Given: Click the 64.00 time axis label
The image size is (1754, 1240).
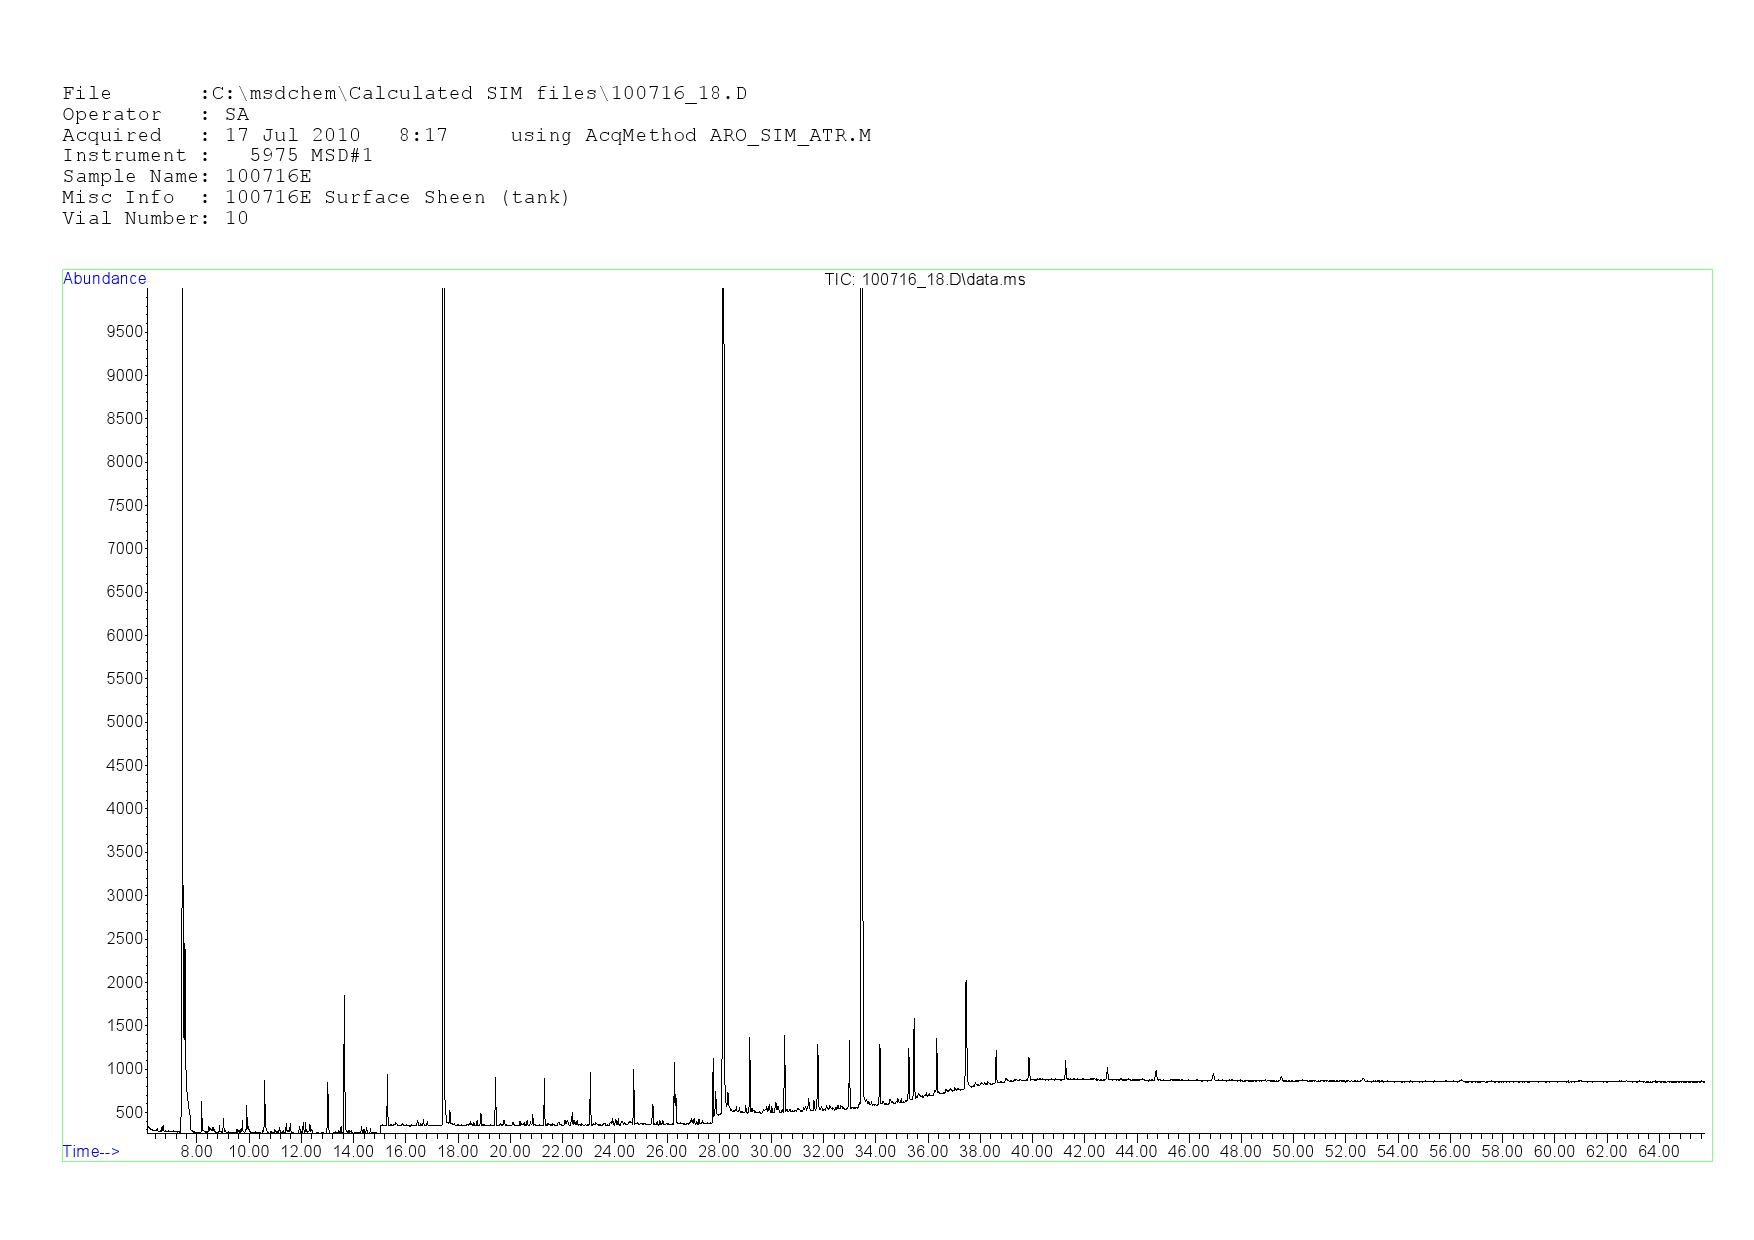Looking at the screenshot, I should point(1658,1152).
